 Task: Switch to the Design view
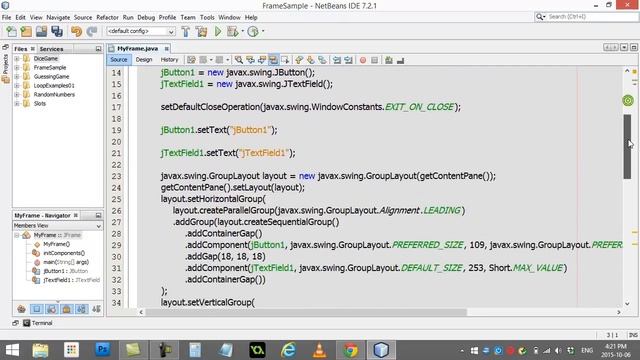[144, 60]
